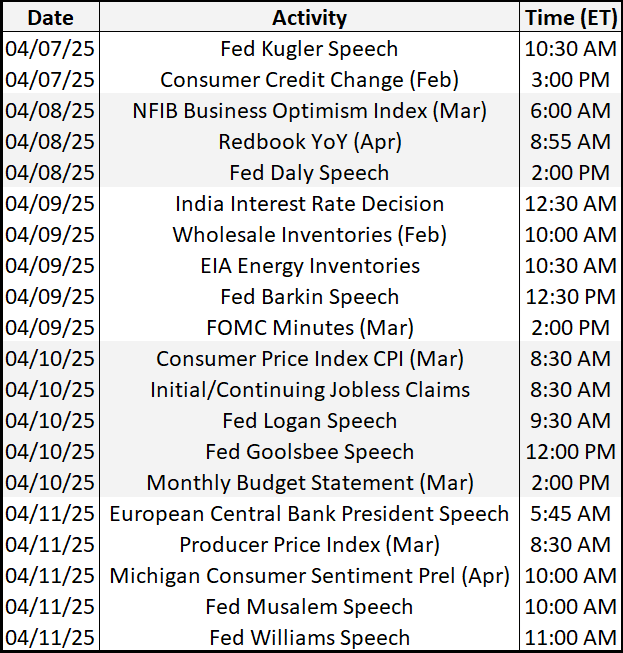
Task: Select the Redbook YoY (Apr) cell
Action: pyautogui.click(x=309, y=142)
